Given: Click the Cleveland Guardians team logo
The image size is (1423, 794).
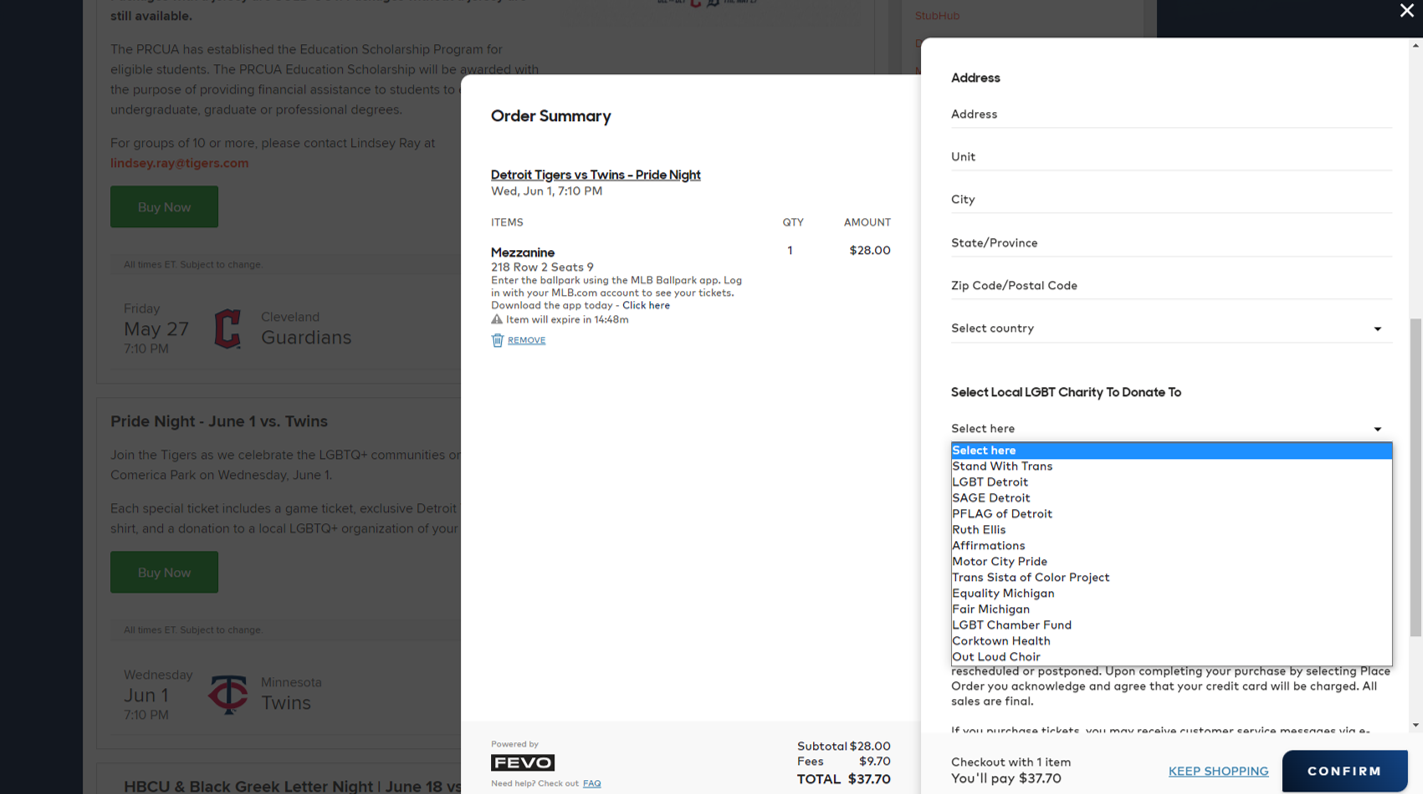Looking at the screenshot, I should [x=228, y=329].
